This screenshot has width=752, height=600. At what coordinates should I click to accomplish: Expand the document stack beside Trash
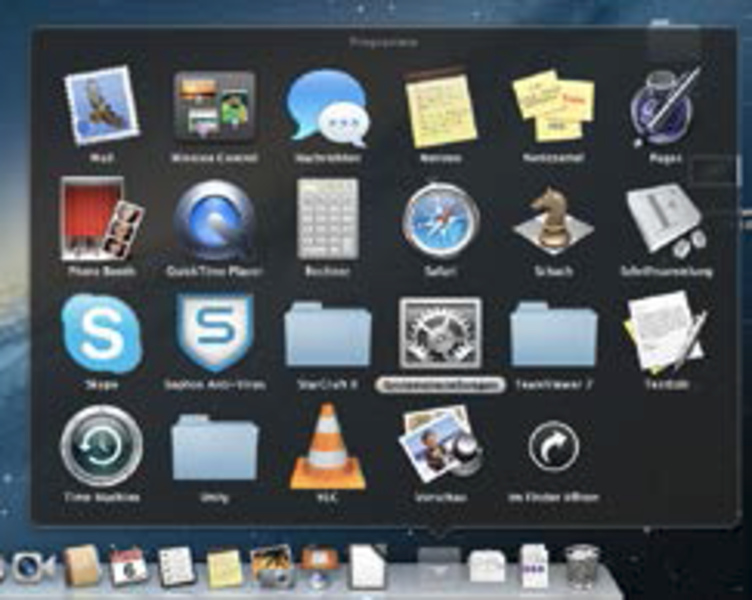pos(534,565)
